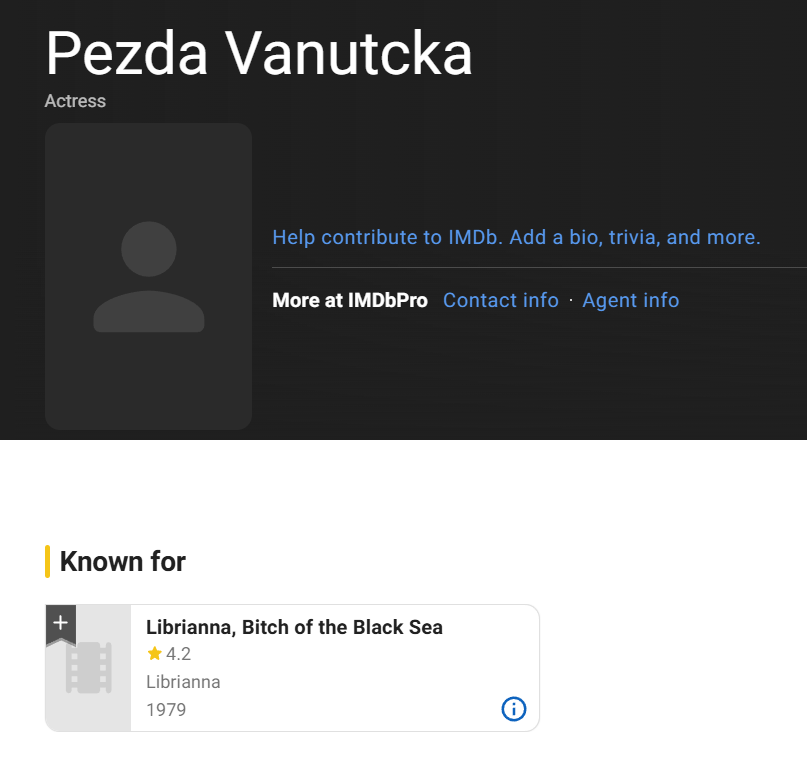Image resolution: width=807 pixels, height=770 pixels.
Task: Click the dot separator between Contact and Agent info
Action: [x=570, y=300]
